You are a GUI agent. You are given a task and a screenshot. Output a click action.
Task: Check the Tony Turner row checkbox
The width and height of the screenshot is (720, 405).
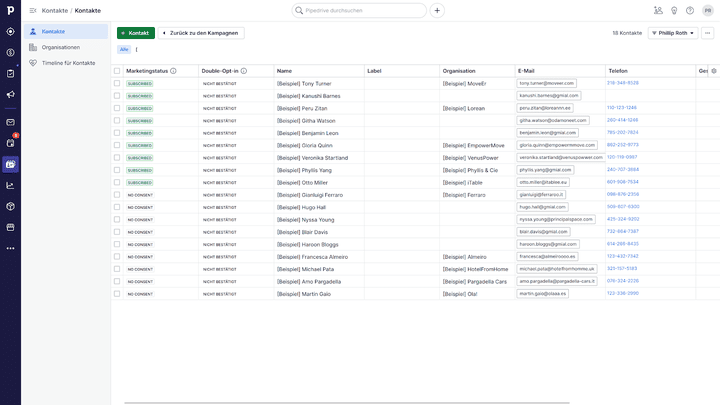(x=117, y=84)
